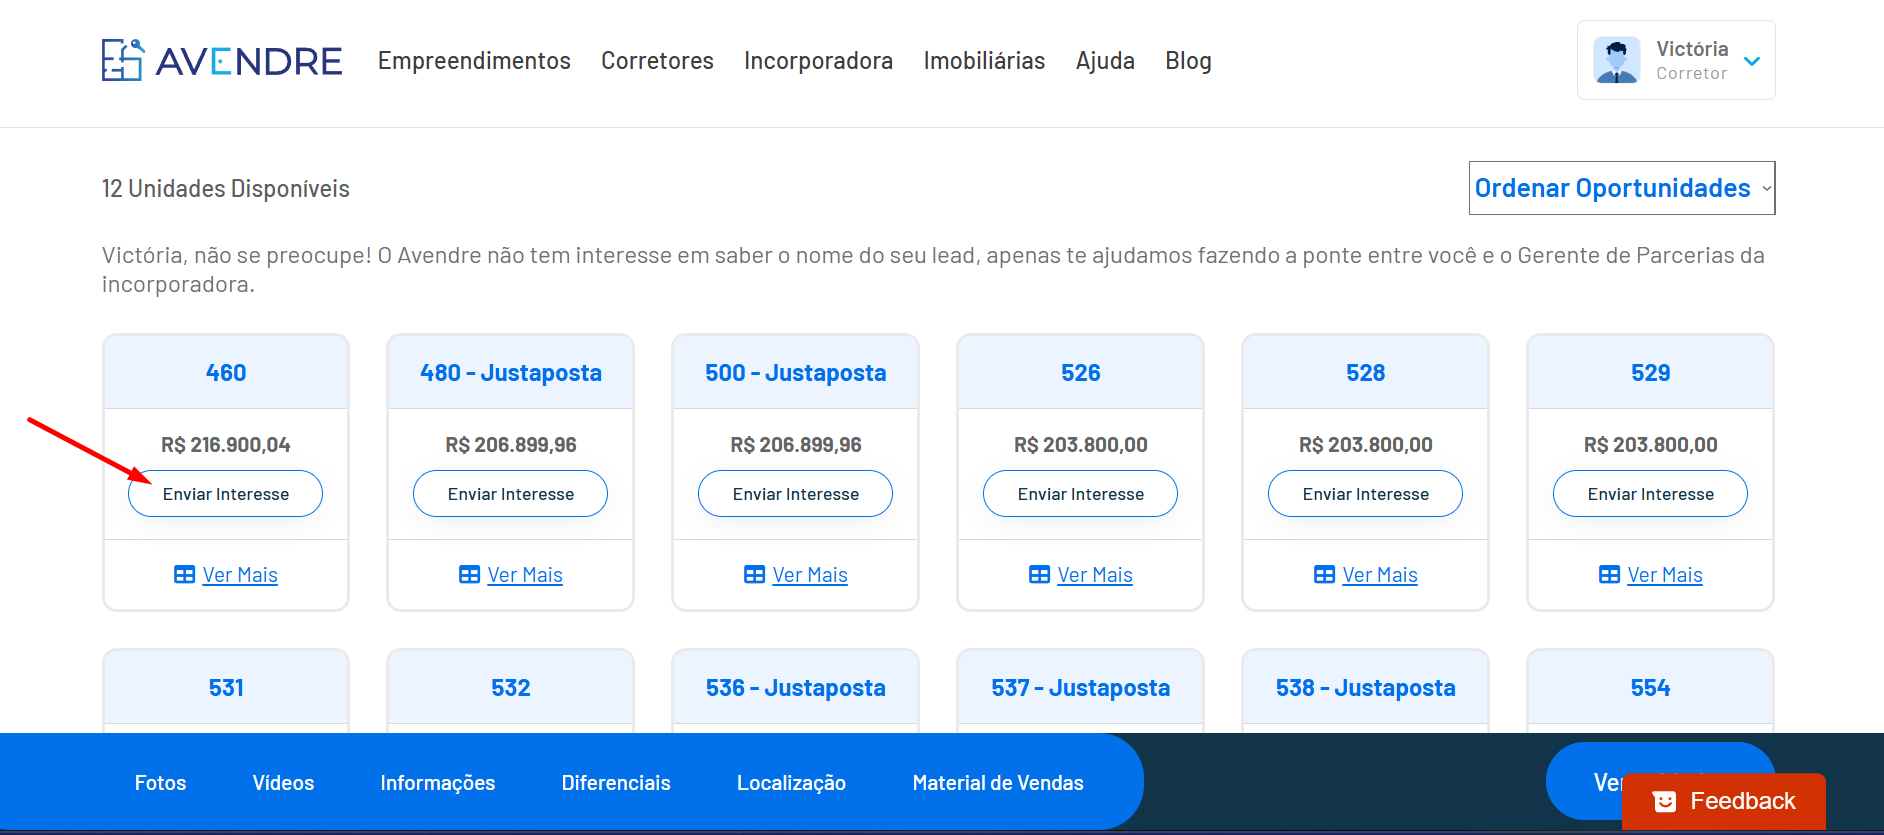
Task: Click unit title 500 - Justaposta
Action: click(x=796, y=373)
